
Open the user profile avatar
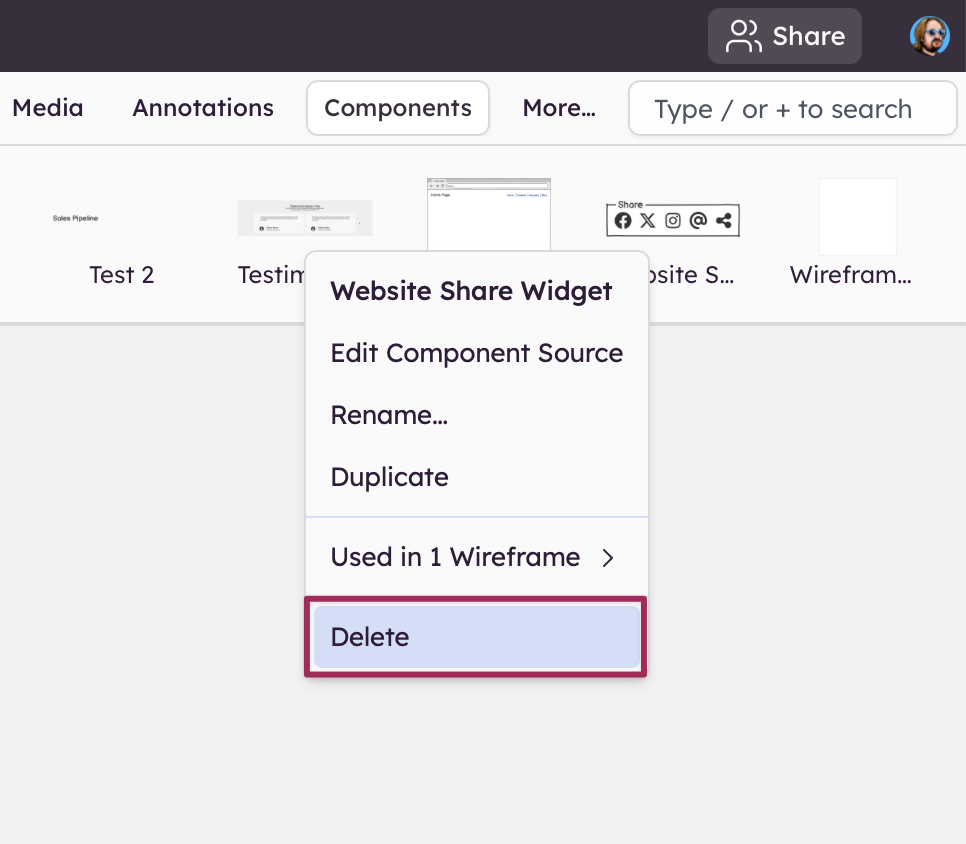coord(929,36)
